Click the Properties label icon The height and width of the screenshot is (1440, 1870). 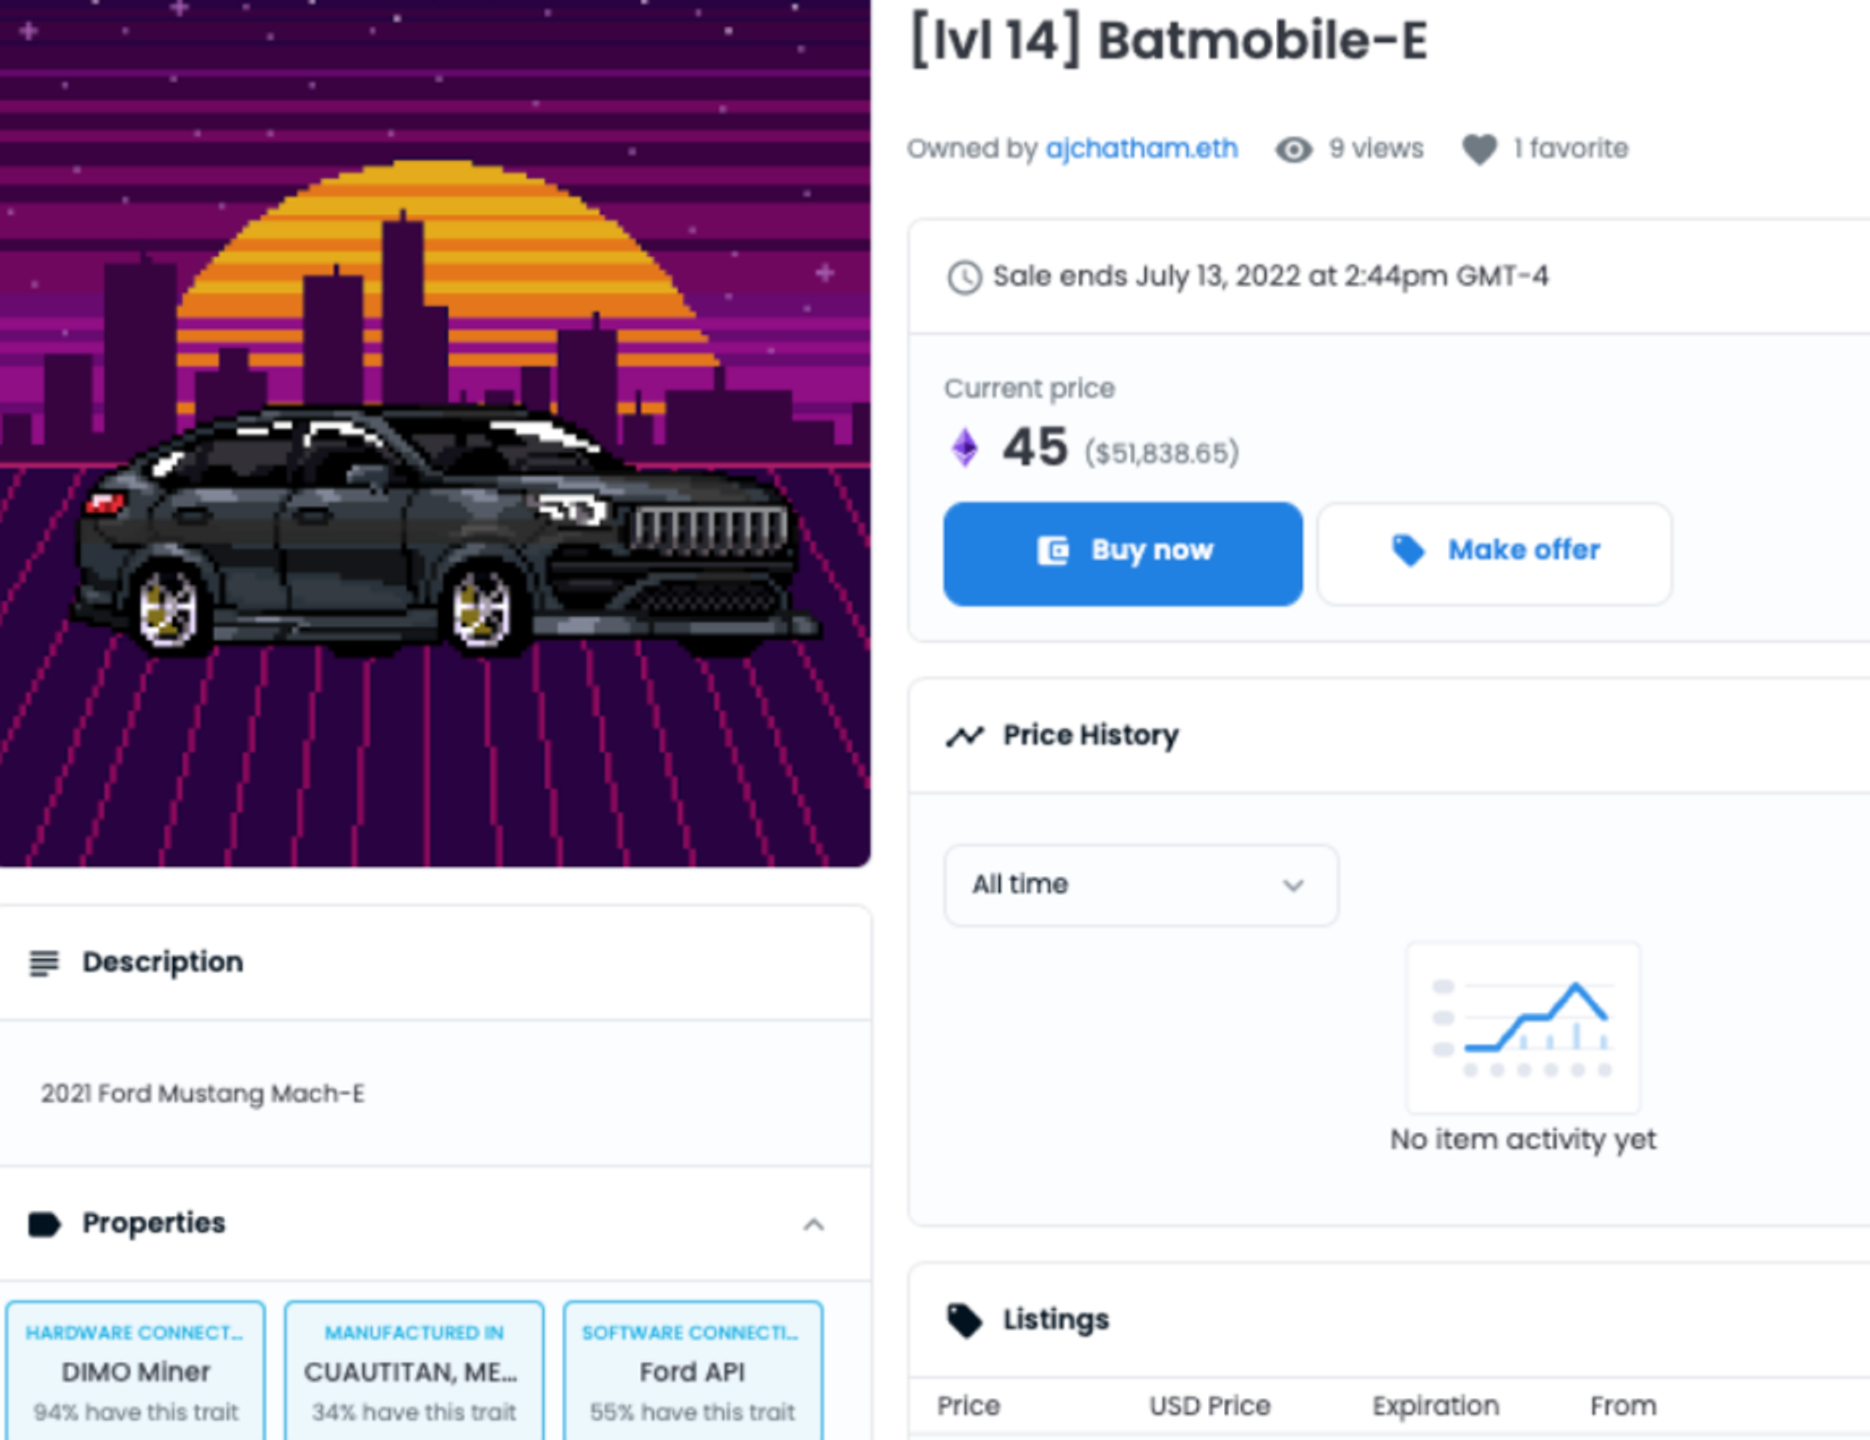tap(45, 1222)
